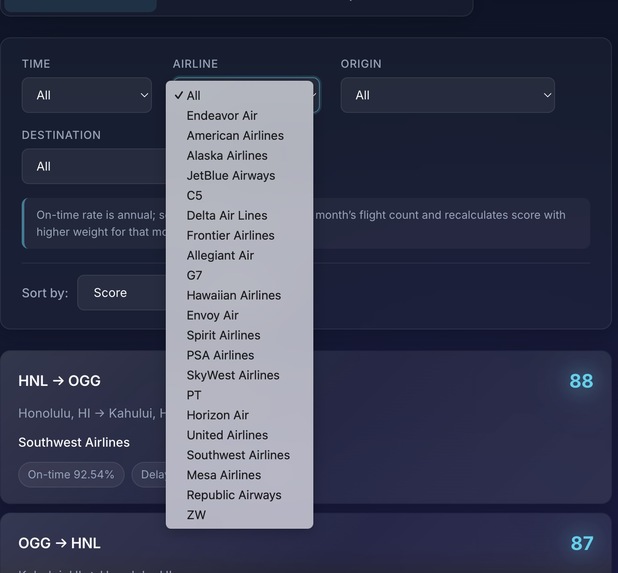Choose Endeavor Air from airline list
Screen dimensions: 618x573
(x=239, y=115)
